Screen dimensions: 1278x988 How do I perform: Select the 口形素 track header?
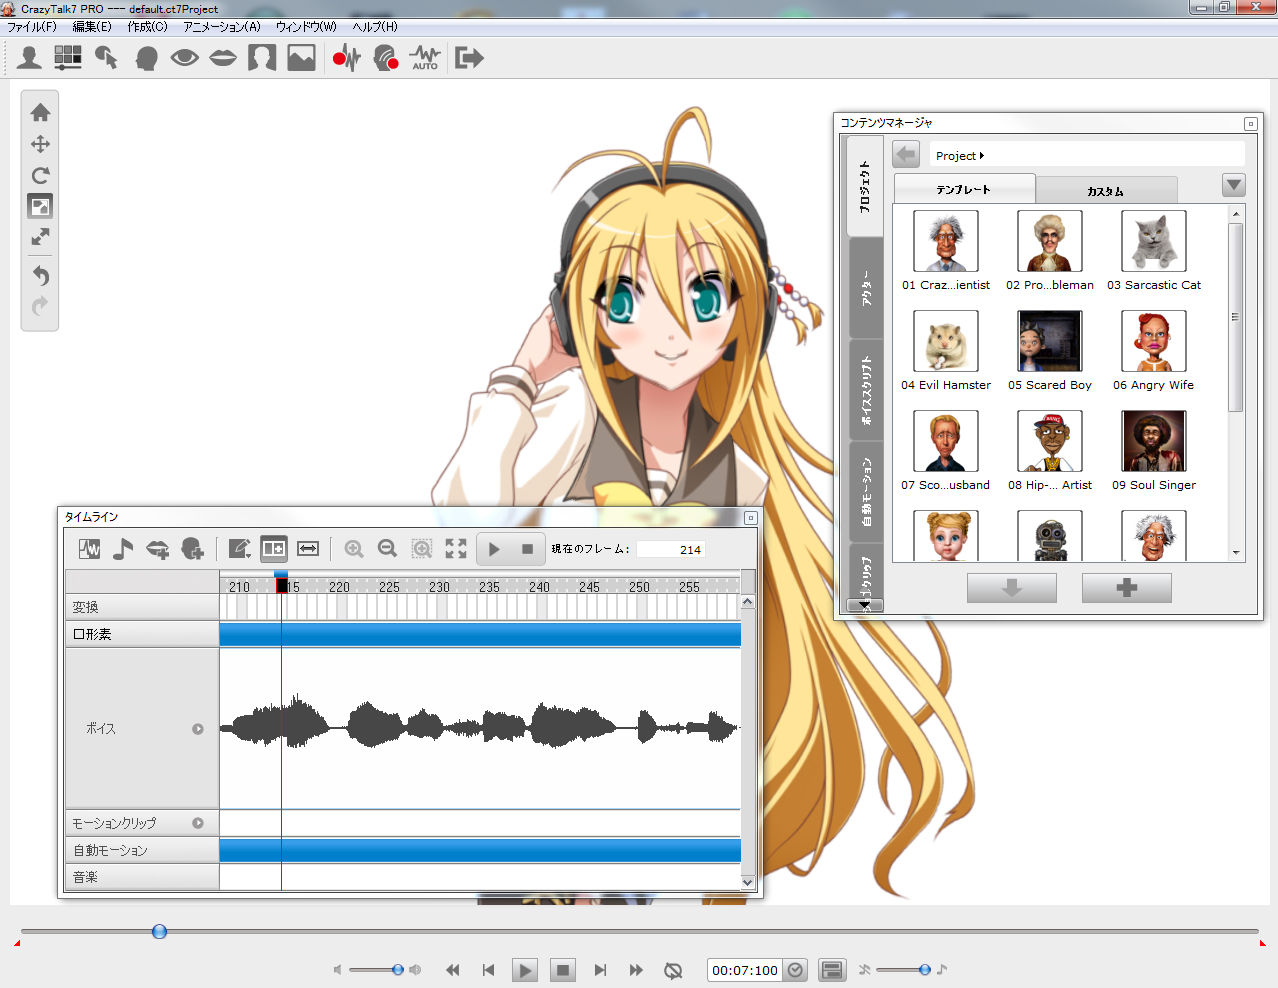(x=142, y=634)
